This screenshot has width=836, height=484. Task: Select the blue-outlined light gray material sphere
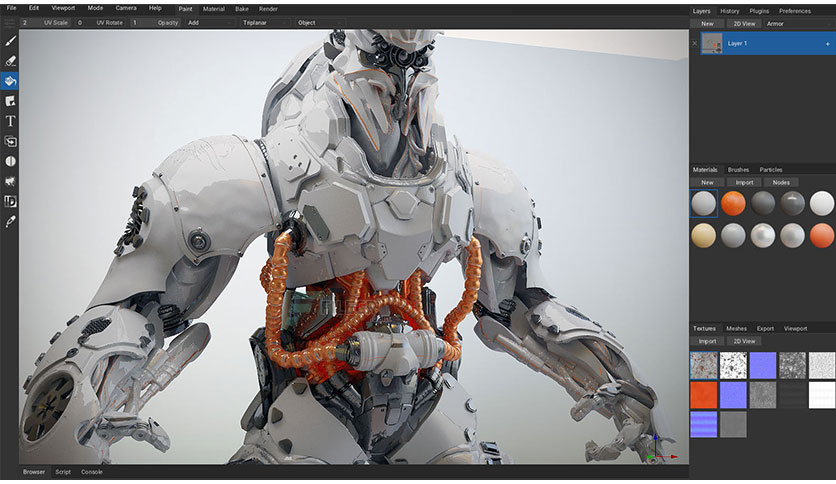[704, 204]
